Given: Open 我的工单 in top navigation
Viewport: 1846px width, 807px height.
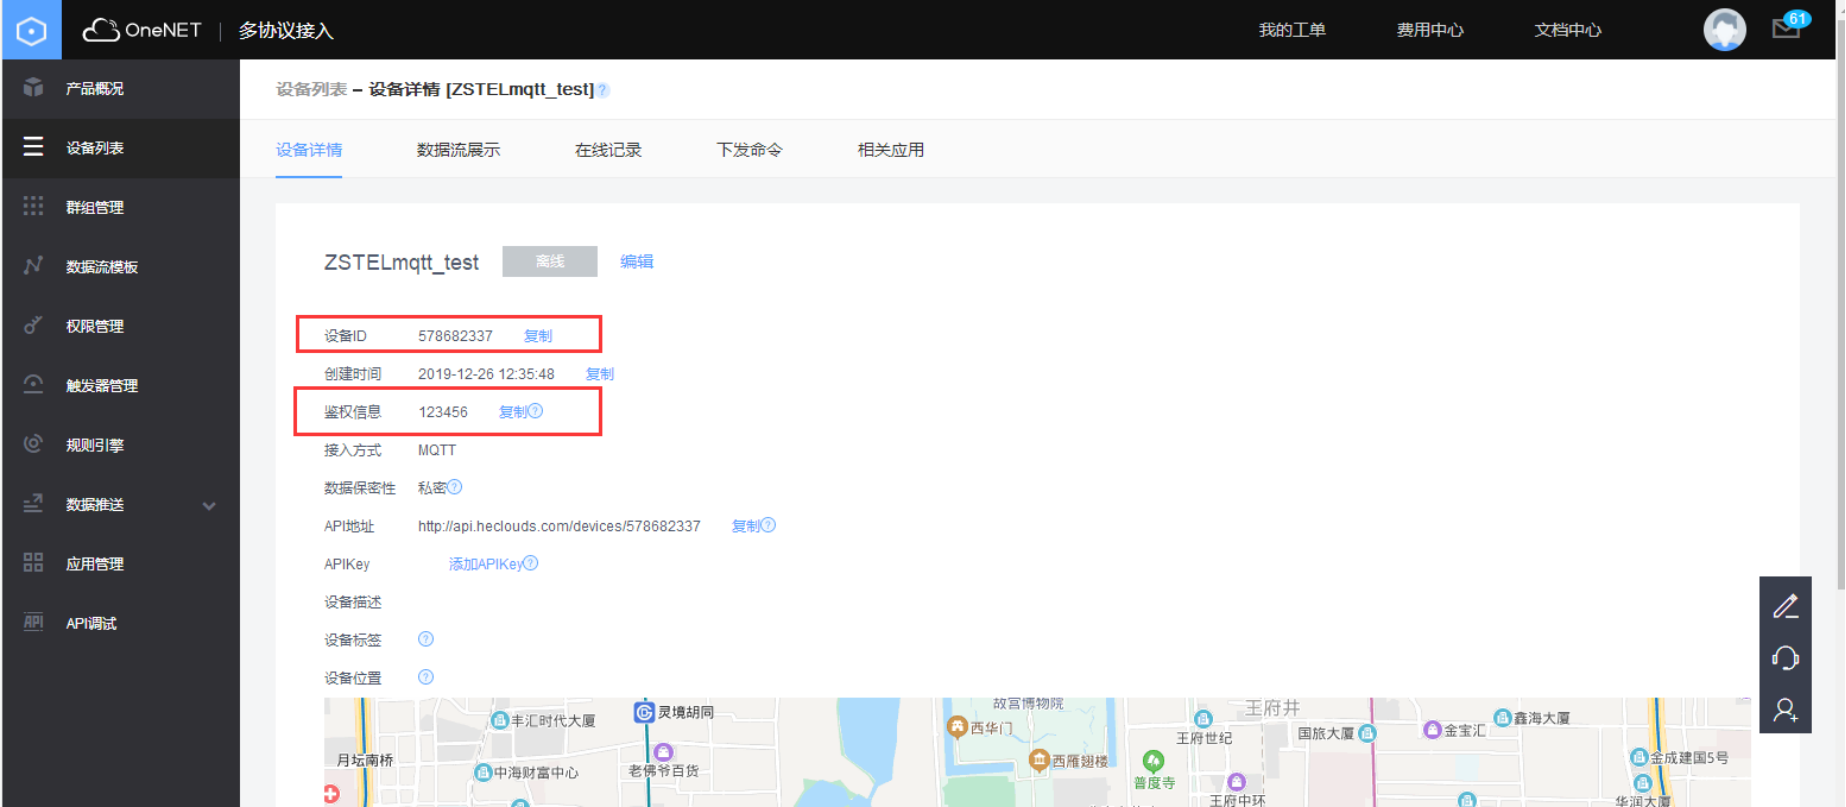Looking at the screenshot, I should (x=1292, y=30).
